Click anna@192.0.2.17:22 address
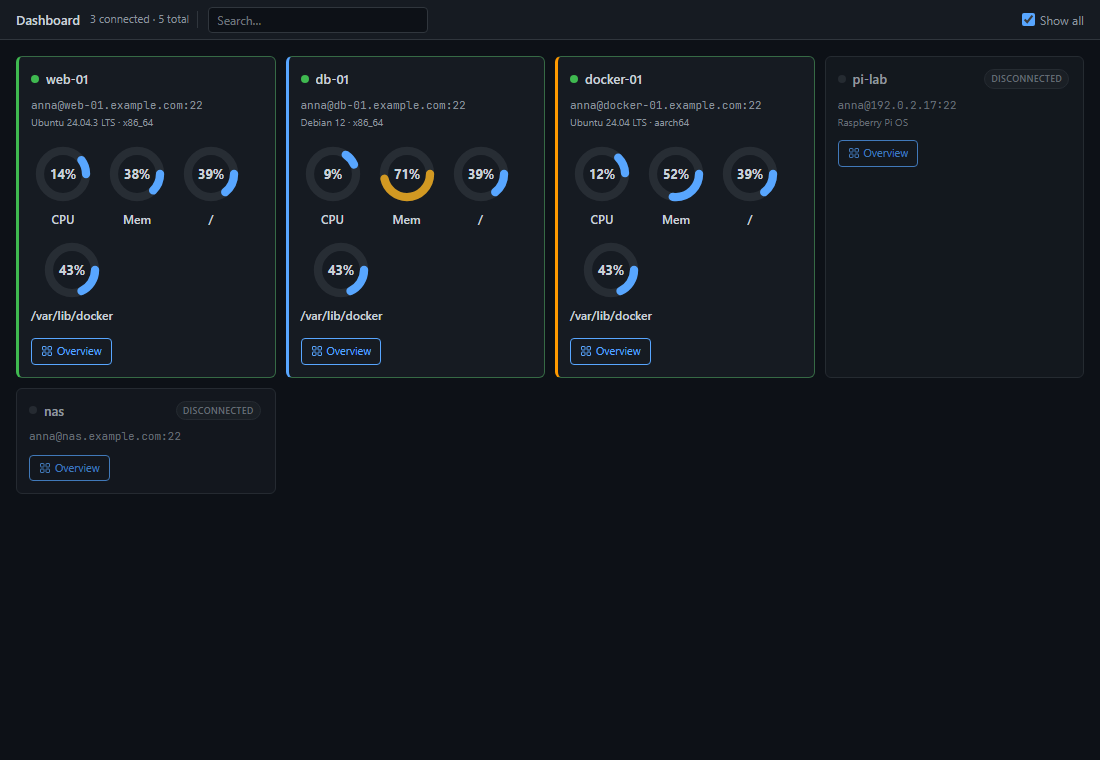The height and width of the screenshot is (760, 1100). (897, 105)
